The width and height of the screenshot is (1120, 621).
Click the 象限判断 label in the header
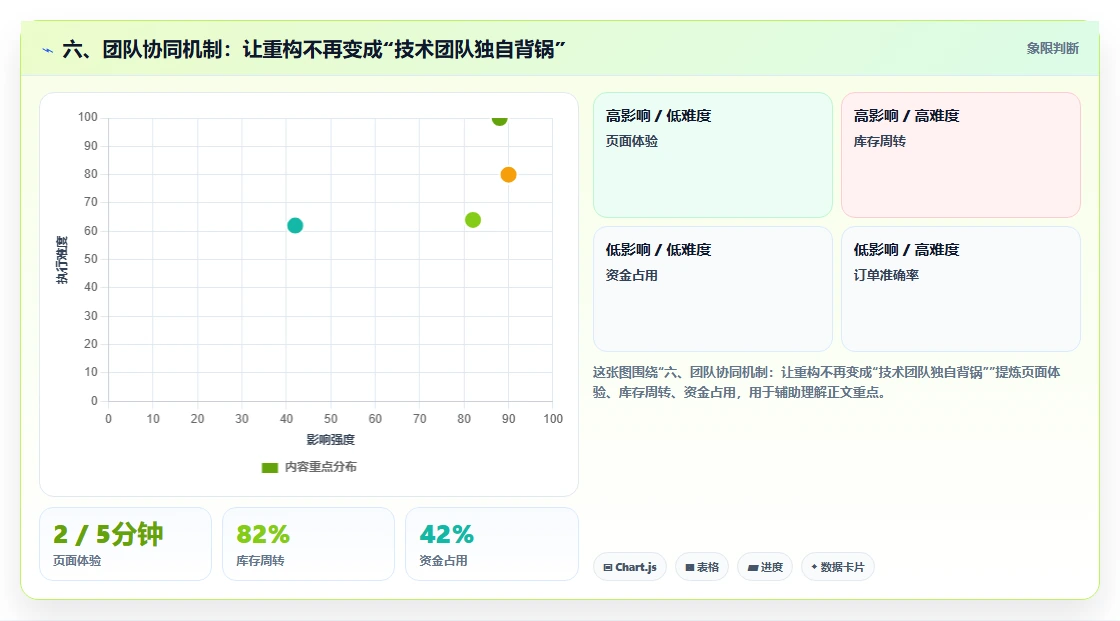pos(1053,49)
